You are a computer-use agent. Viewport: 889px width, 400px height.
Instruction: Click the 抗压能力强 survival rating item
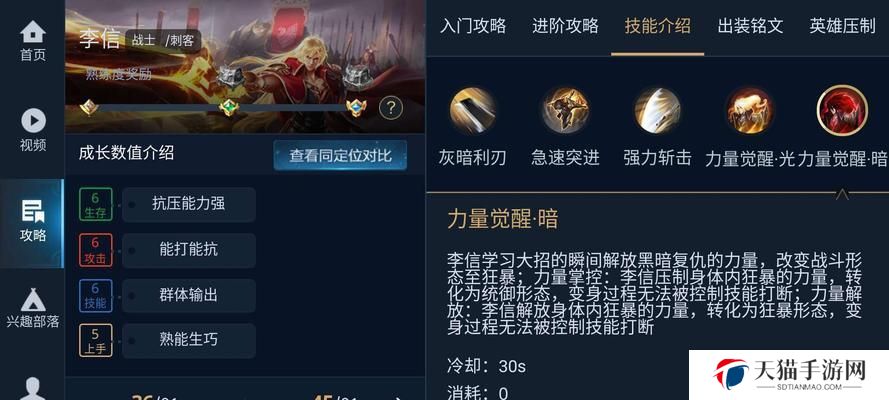(189, 205)
